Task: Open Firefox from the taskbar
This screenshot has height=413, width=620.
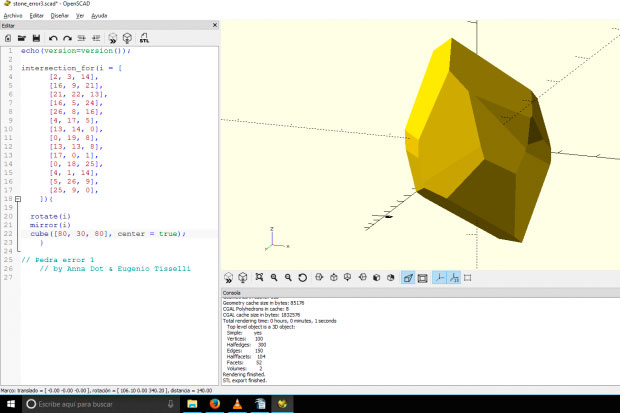Action: click(214, 403)
